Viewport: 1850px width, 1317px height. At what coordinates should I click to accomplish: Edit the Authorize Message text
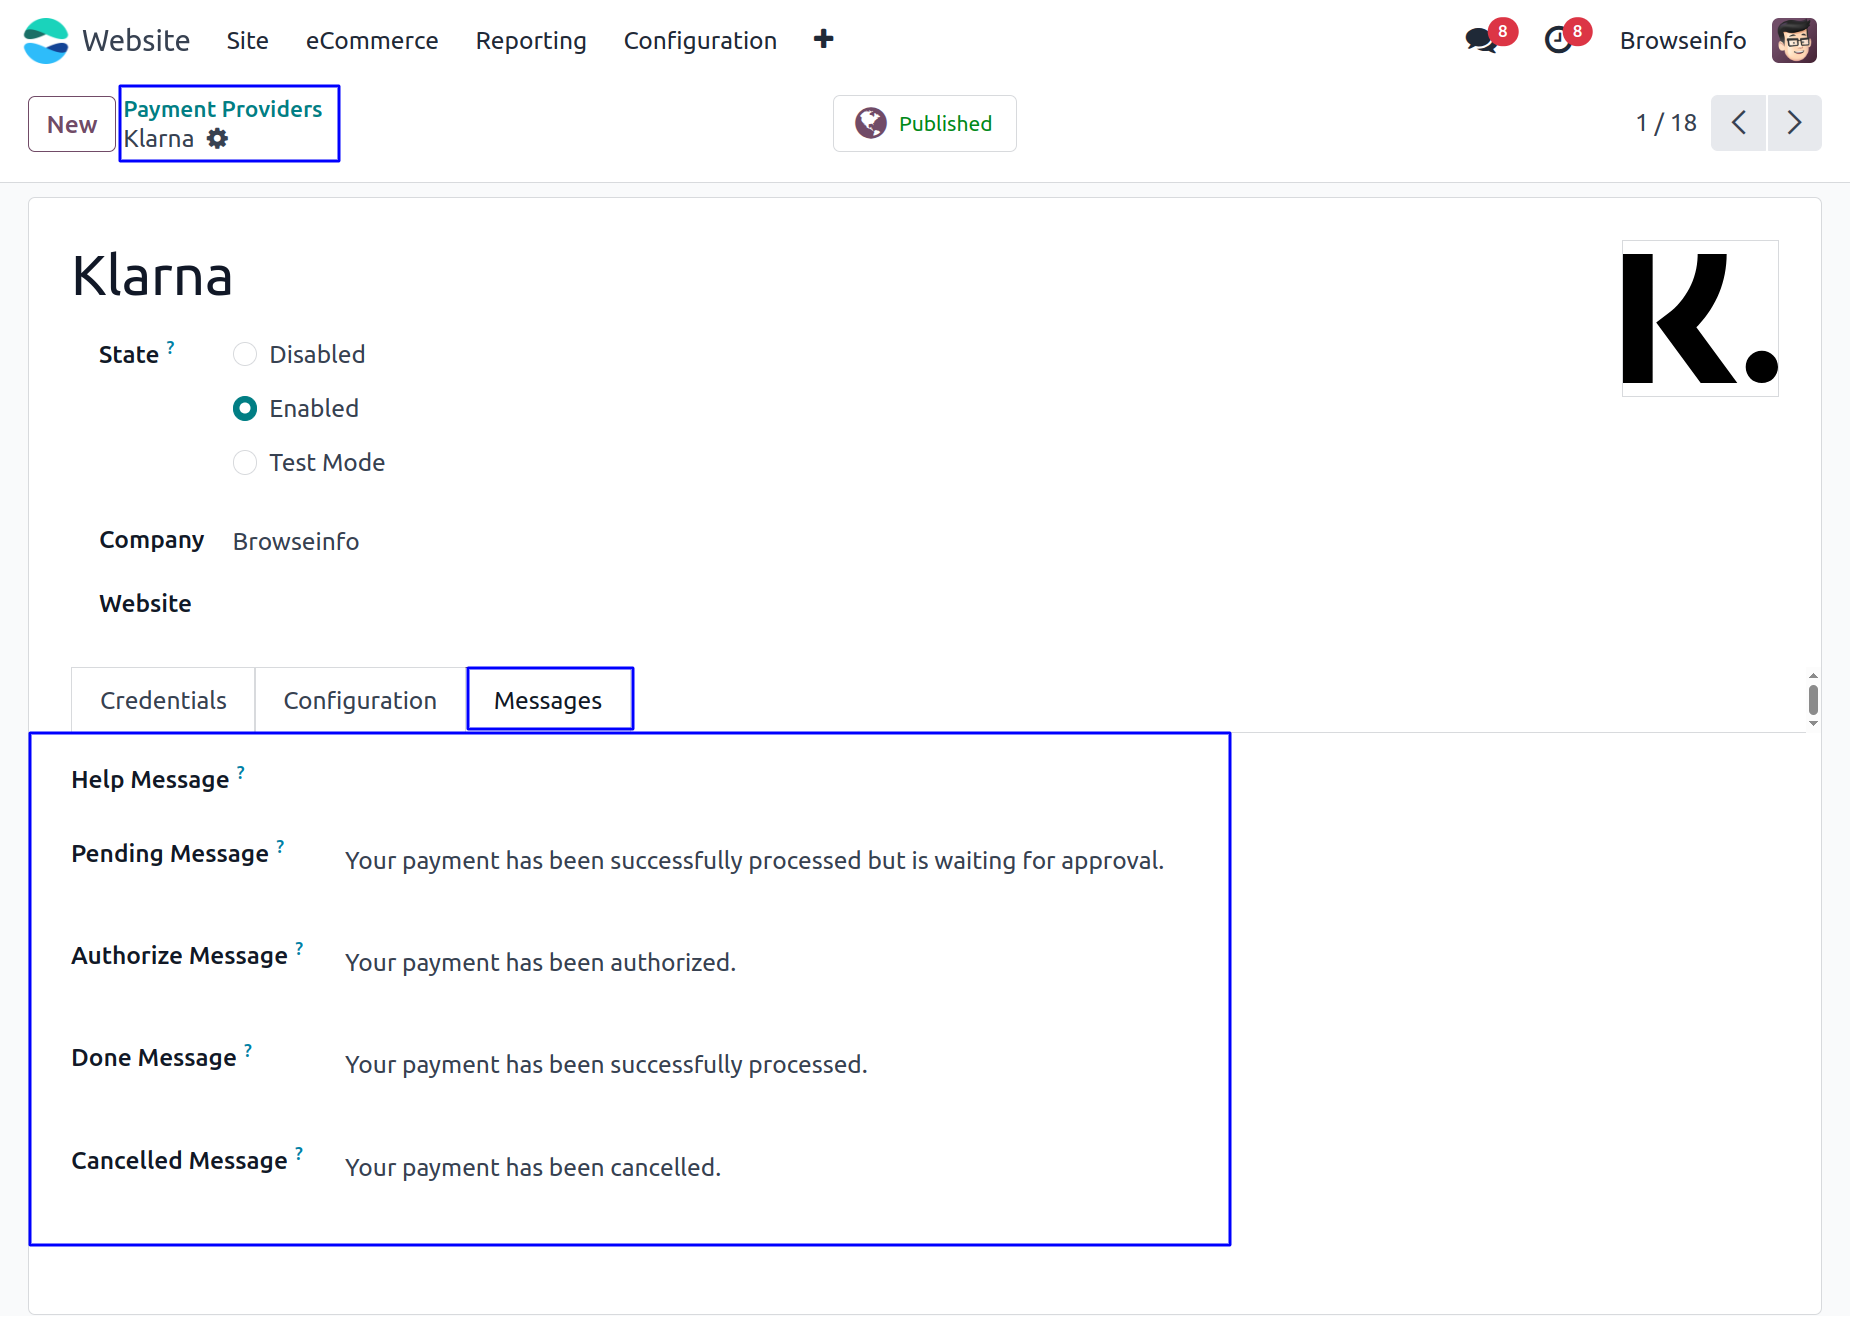click(x=540, y=962)
